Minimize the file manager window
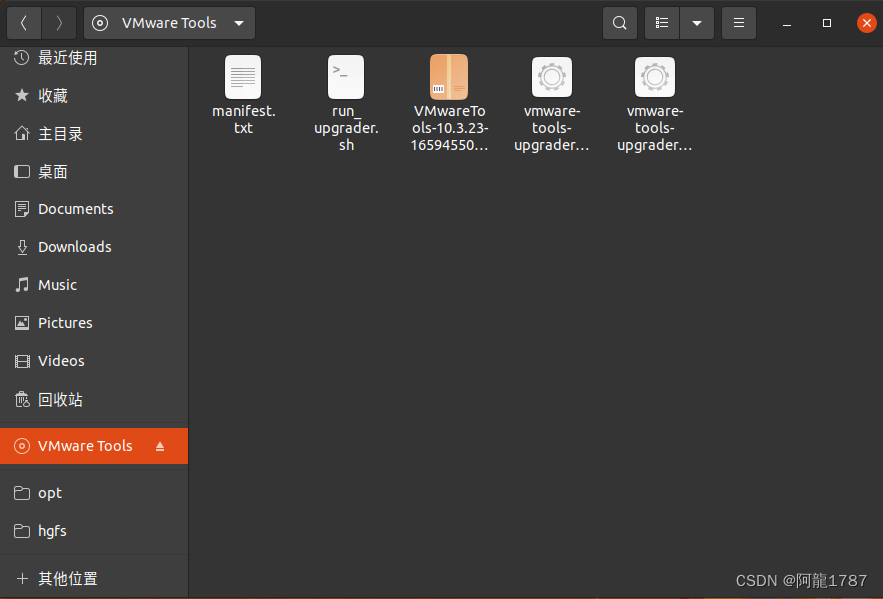Image resolution: width=883 pixels, height=599 pixels. pos(787,24)
